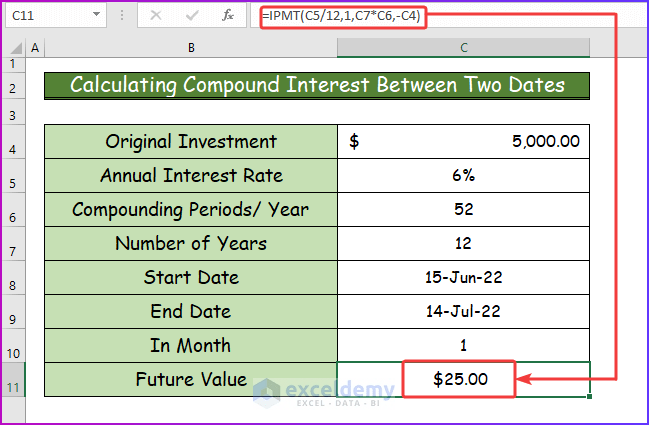Select the 'In Month' label cell
The height and width of the screenshot is (425, 649).
191,345
